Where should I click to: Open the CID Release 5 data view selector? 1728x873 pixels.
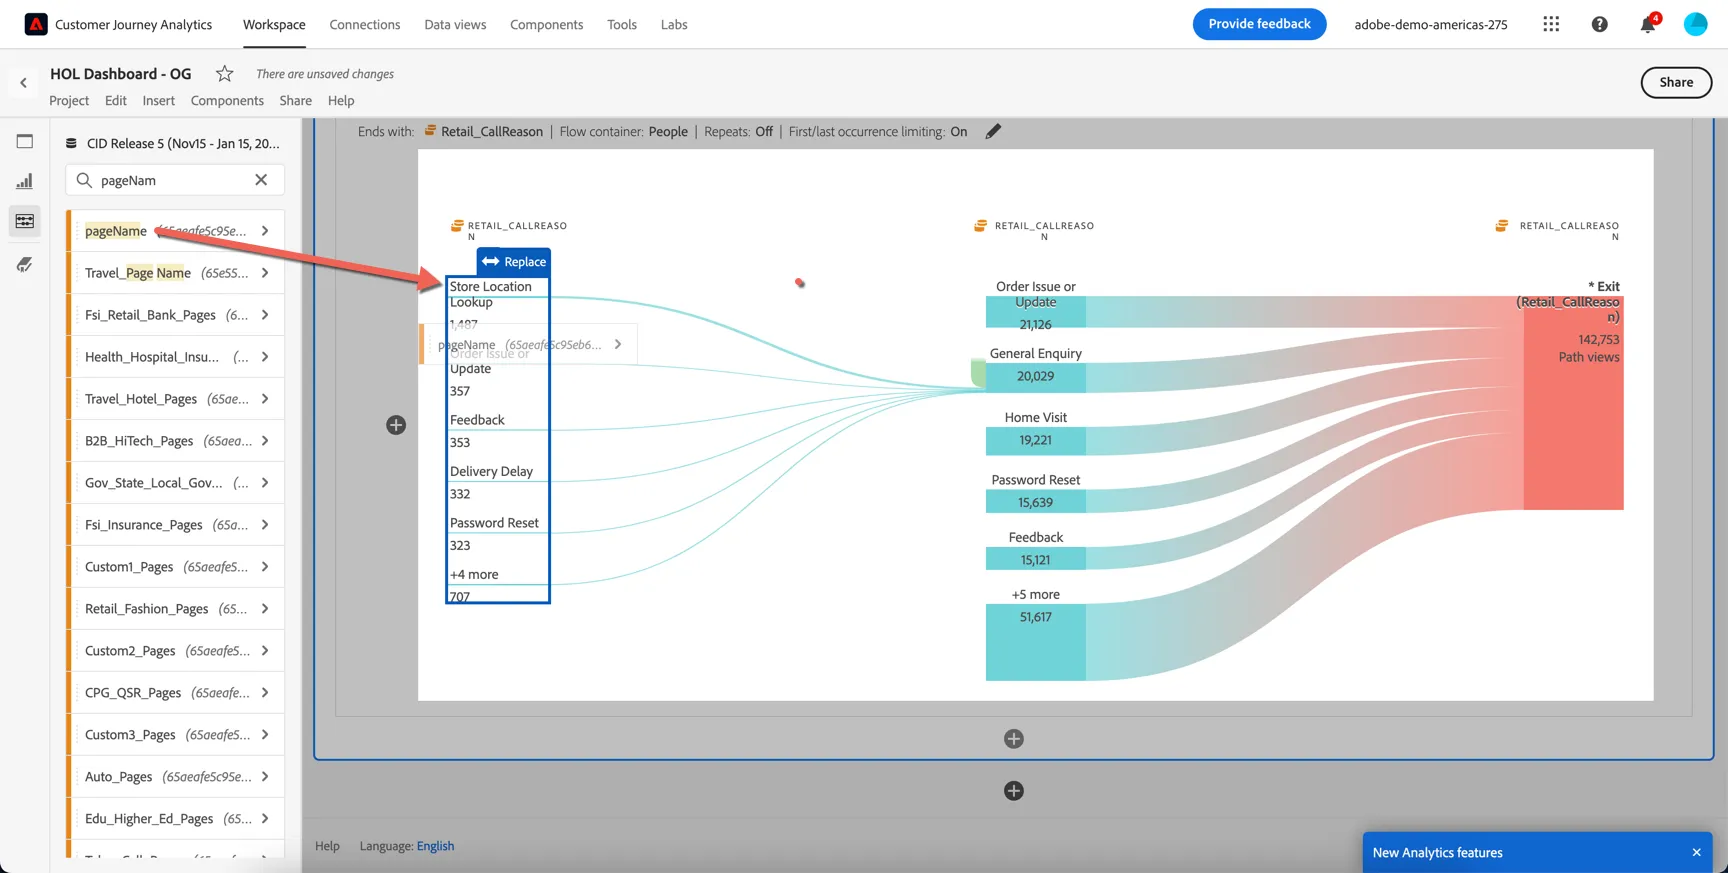[x=175, y=143]
